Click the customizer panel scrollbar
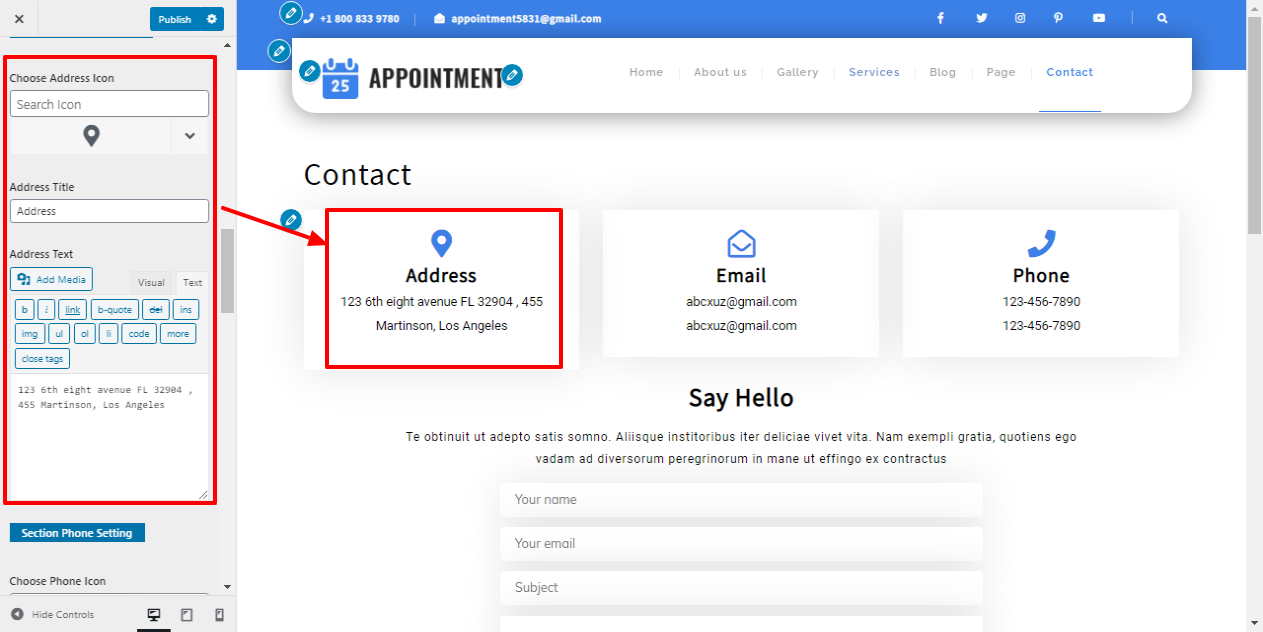This screenshot has width=1263, height=632. point(227,270)
